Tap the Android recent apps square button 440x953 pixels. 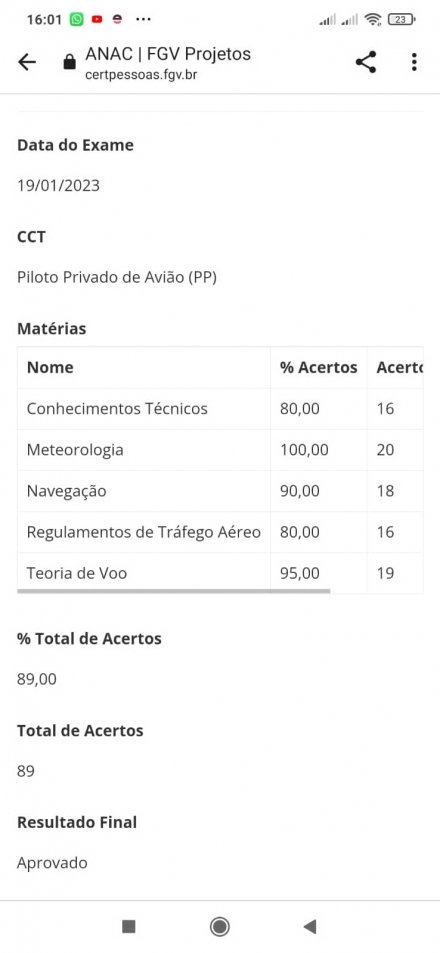(x=128, y=926)
